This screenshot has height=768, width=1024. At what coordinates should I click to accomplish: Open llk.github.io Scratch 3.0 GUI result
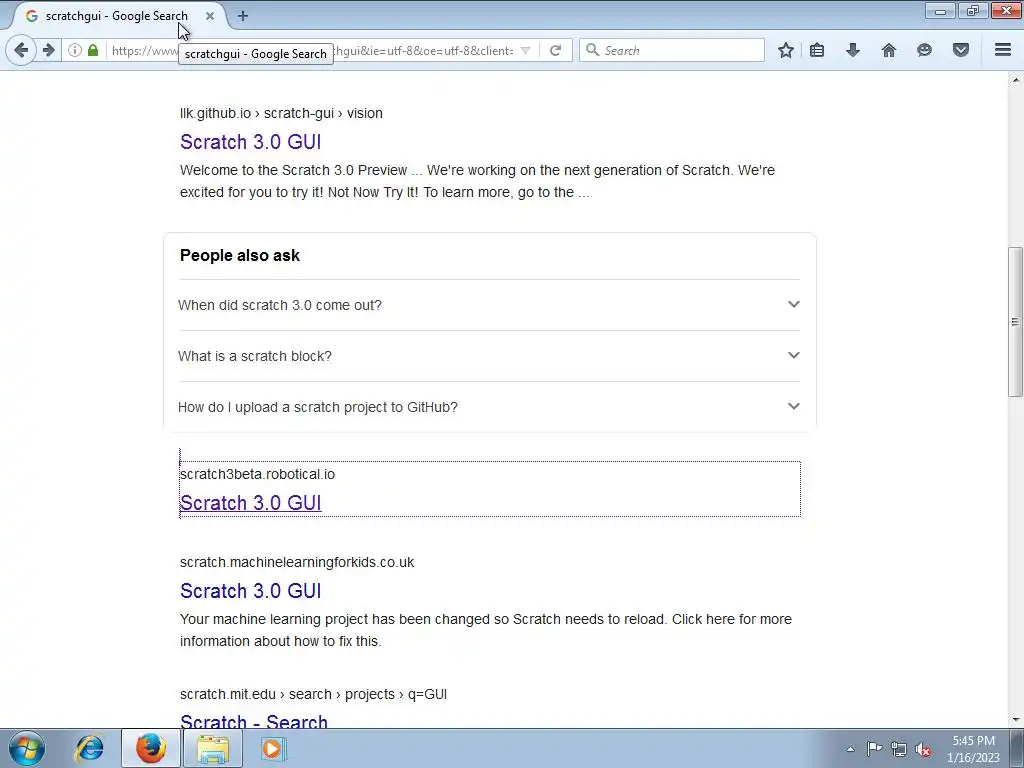point(251,142)
